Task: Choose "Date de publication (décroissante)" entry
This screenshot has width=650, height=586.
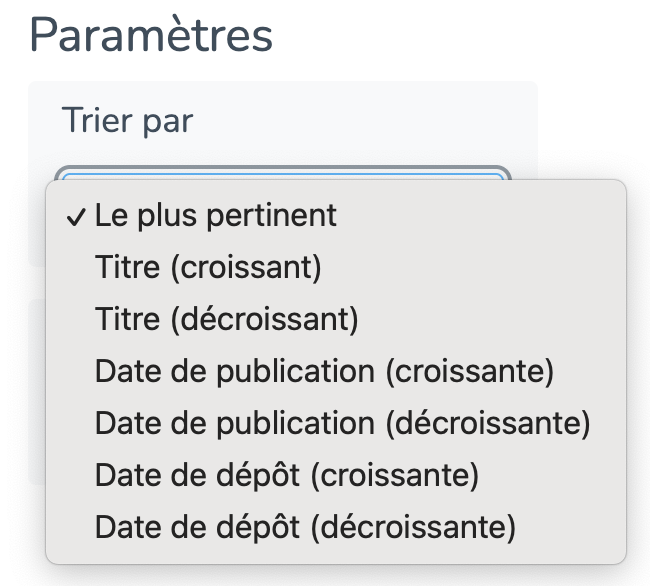Action: tap(342, 423)
